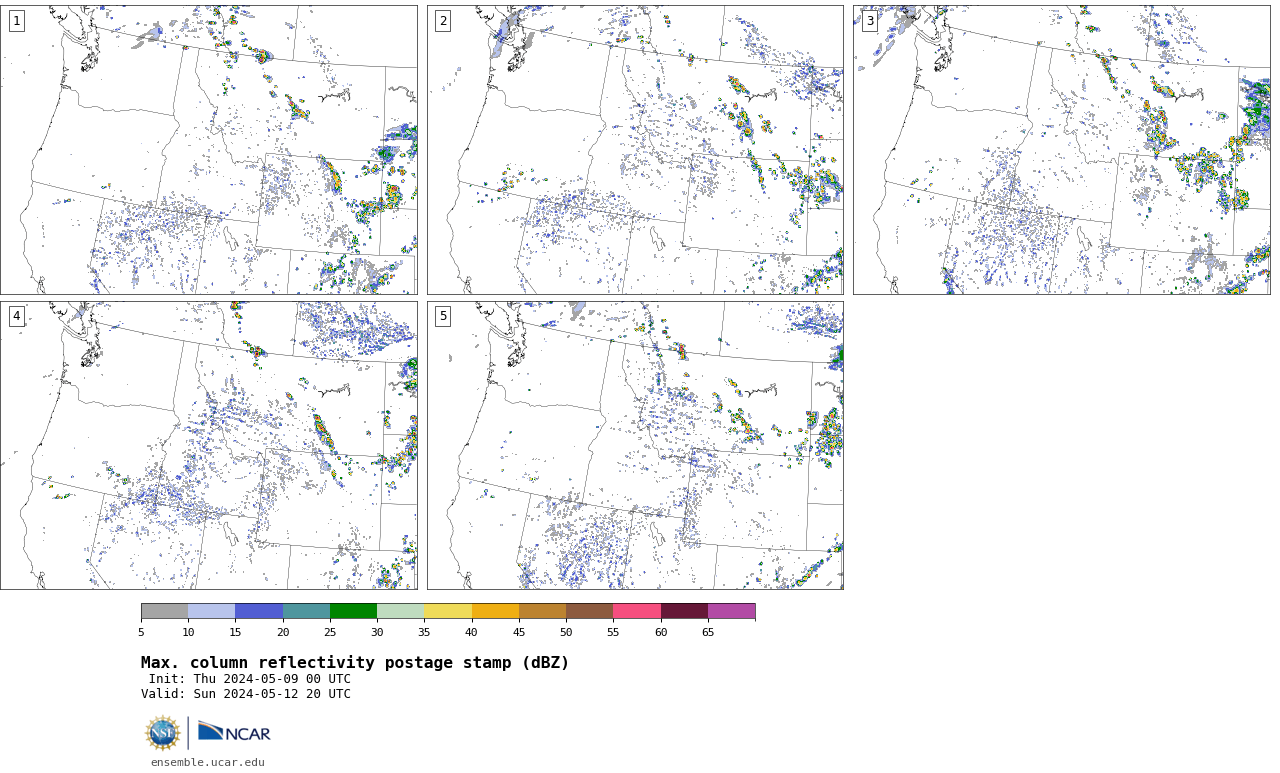Click colorbar tick label 65
The height and width of the screenshot is (773, 1280).
708,632
